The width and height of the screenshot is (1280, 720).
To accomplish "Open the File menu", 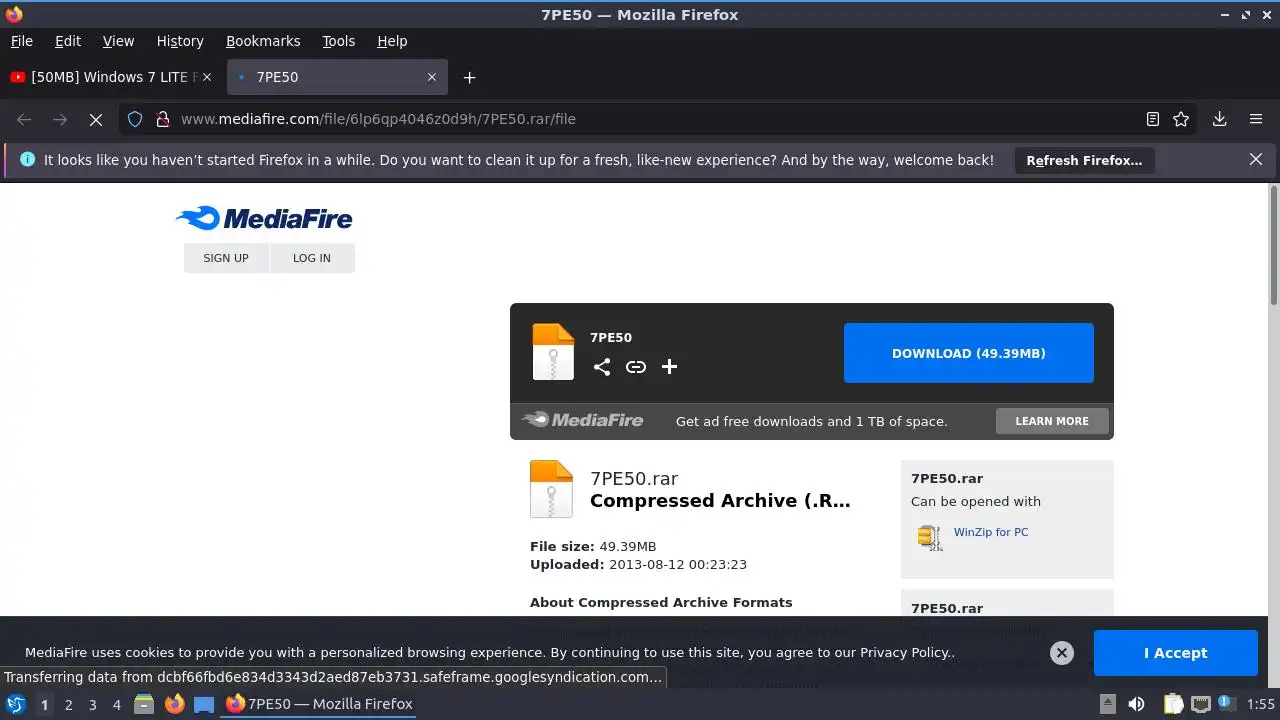I will pyautogui.click(x=22, y=41).
